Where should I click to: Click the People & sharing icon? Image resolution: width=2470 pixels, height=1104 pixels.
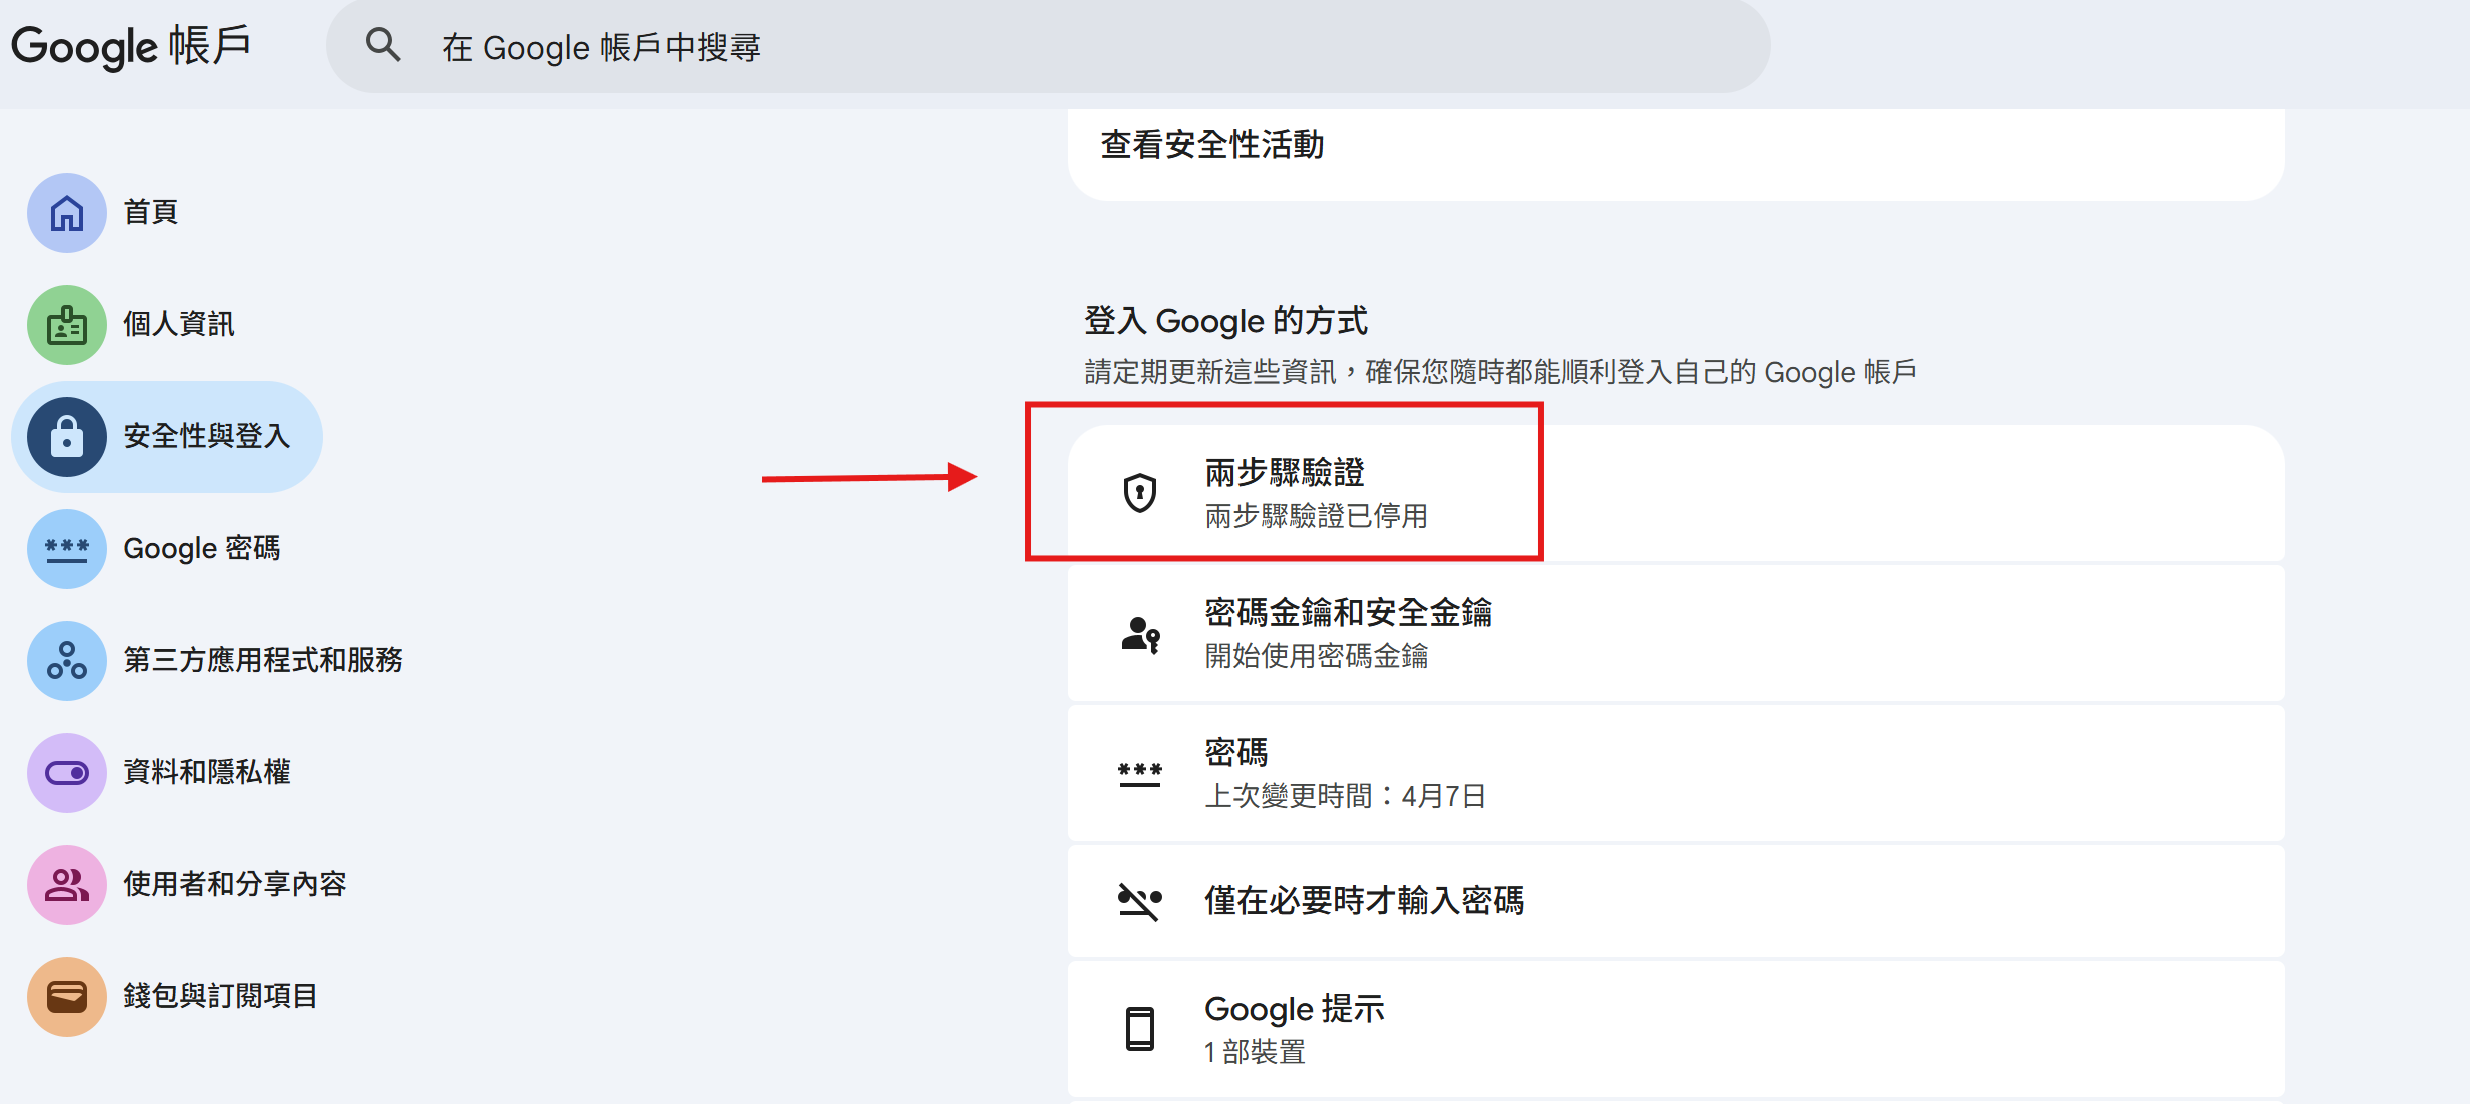point(67,885)
